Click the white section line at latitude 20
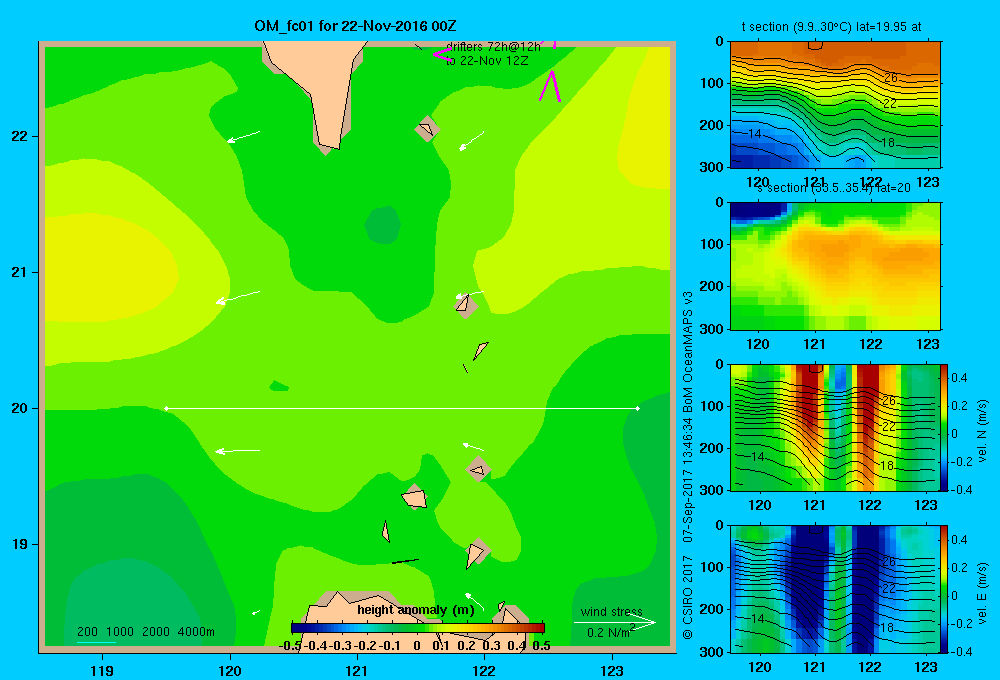The image size is (1000, 680). [402, 408]
